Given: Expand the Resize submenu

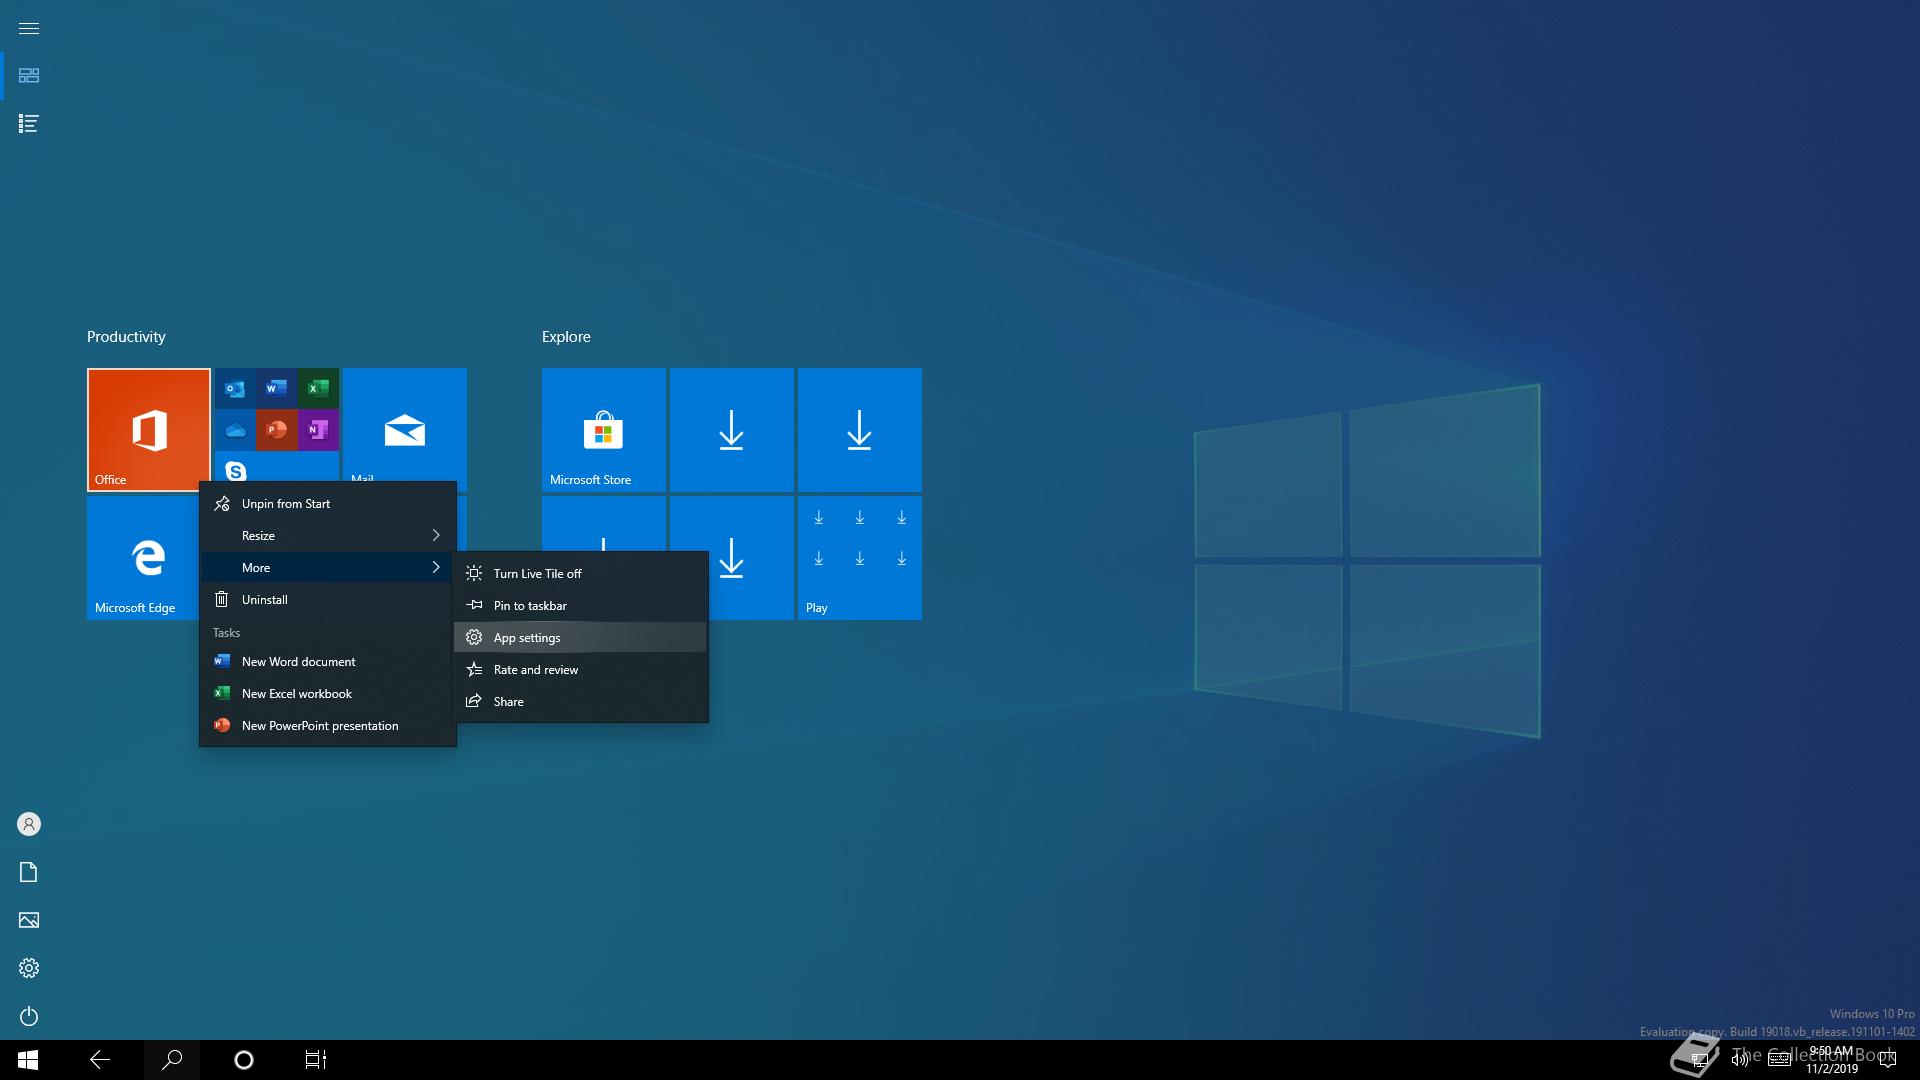Looking at the screenshot, I should point(328,536).
